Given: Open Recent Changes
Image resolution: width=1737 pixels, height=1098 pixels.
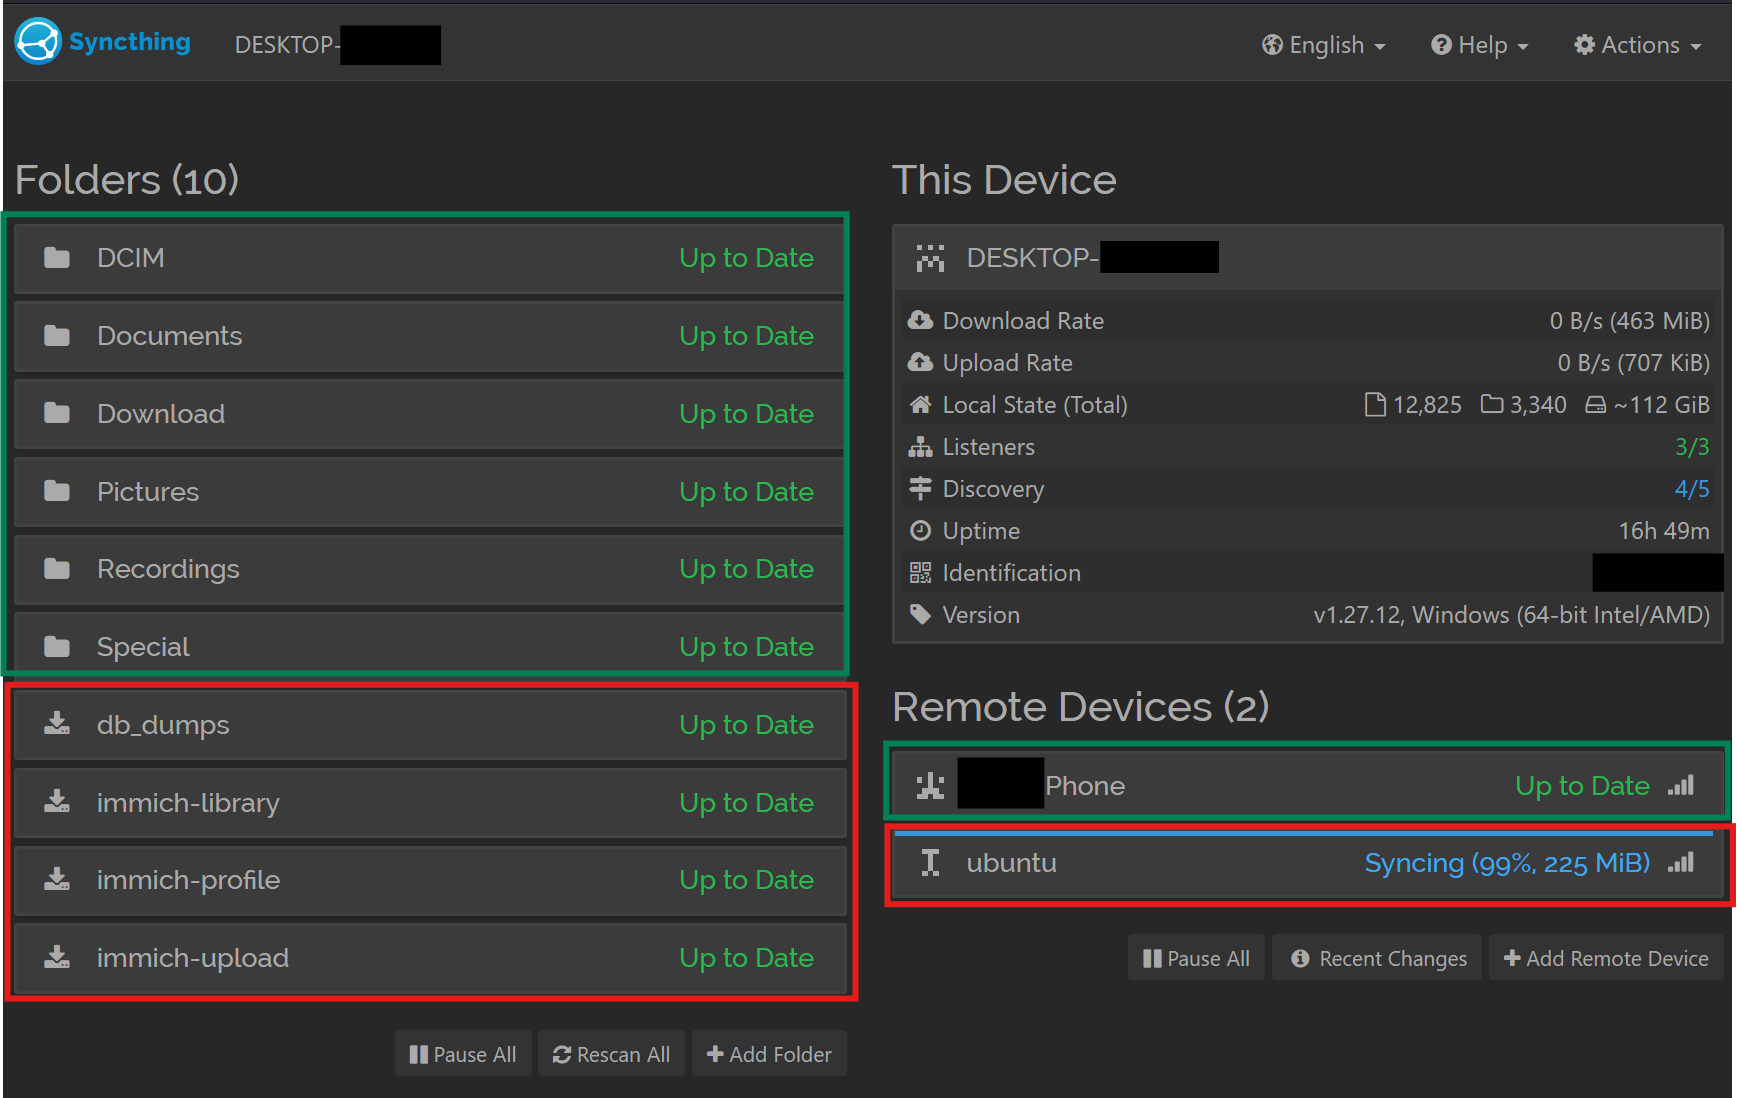Looking at the screenshot, I should (x=1377, y=958).
